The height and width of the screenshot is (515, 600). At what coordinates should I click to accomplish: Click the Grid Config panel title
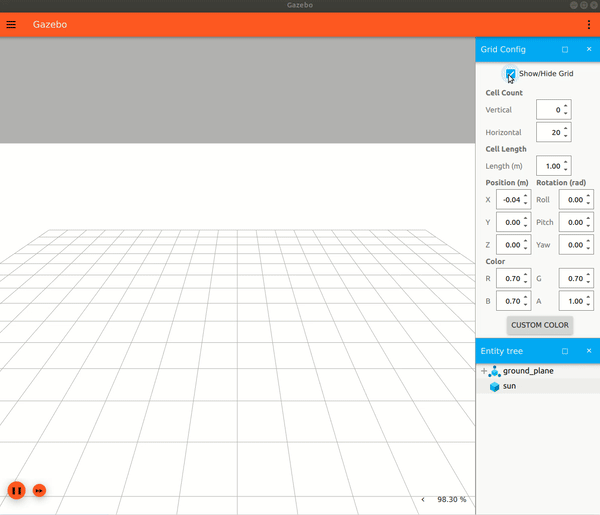(x=503, y=49)
